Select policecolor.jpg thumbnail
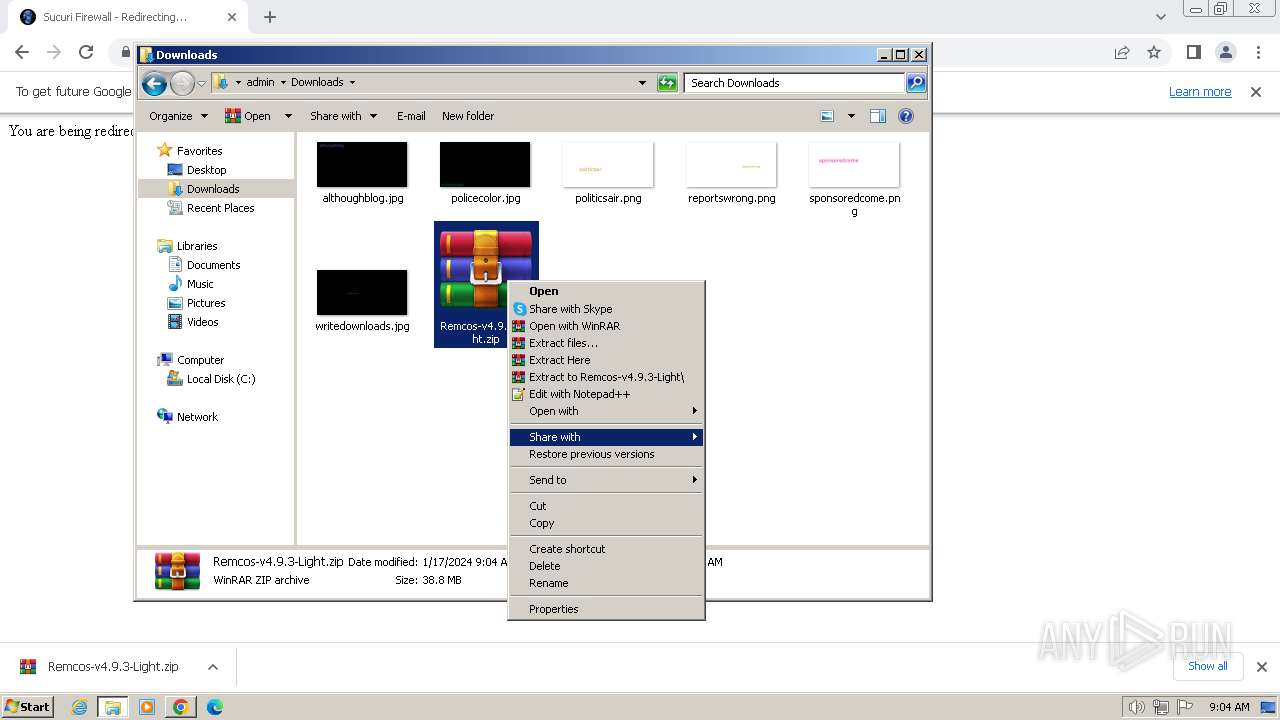 click(x=485, y=165)
